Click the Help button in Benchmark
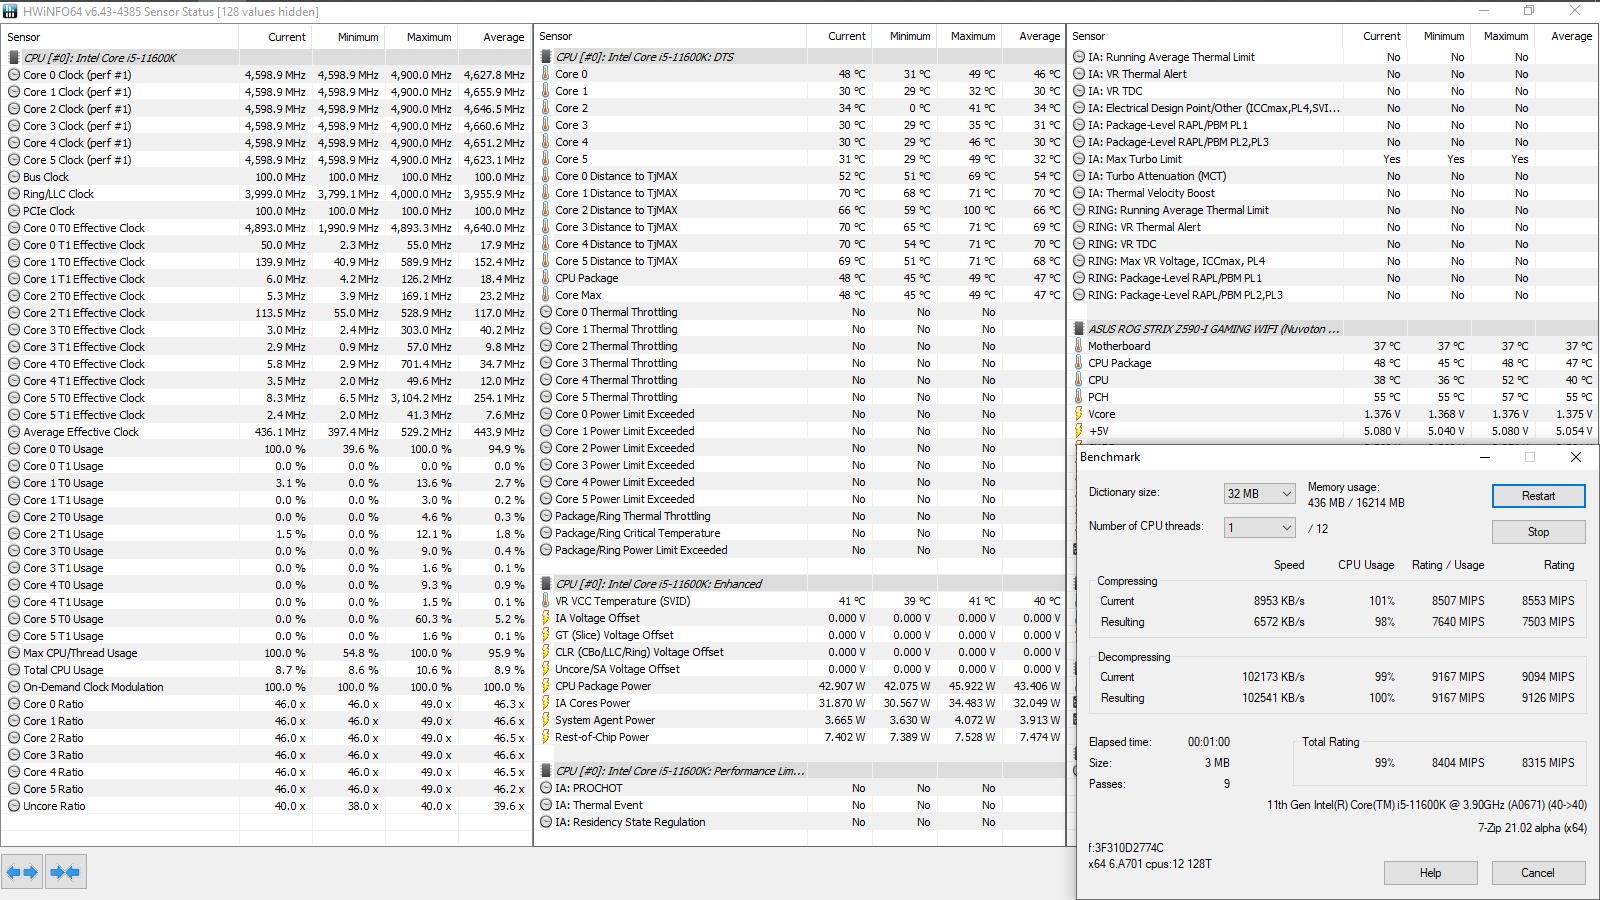Viewport: 1600px width, 900px height. coord(1430,873)
